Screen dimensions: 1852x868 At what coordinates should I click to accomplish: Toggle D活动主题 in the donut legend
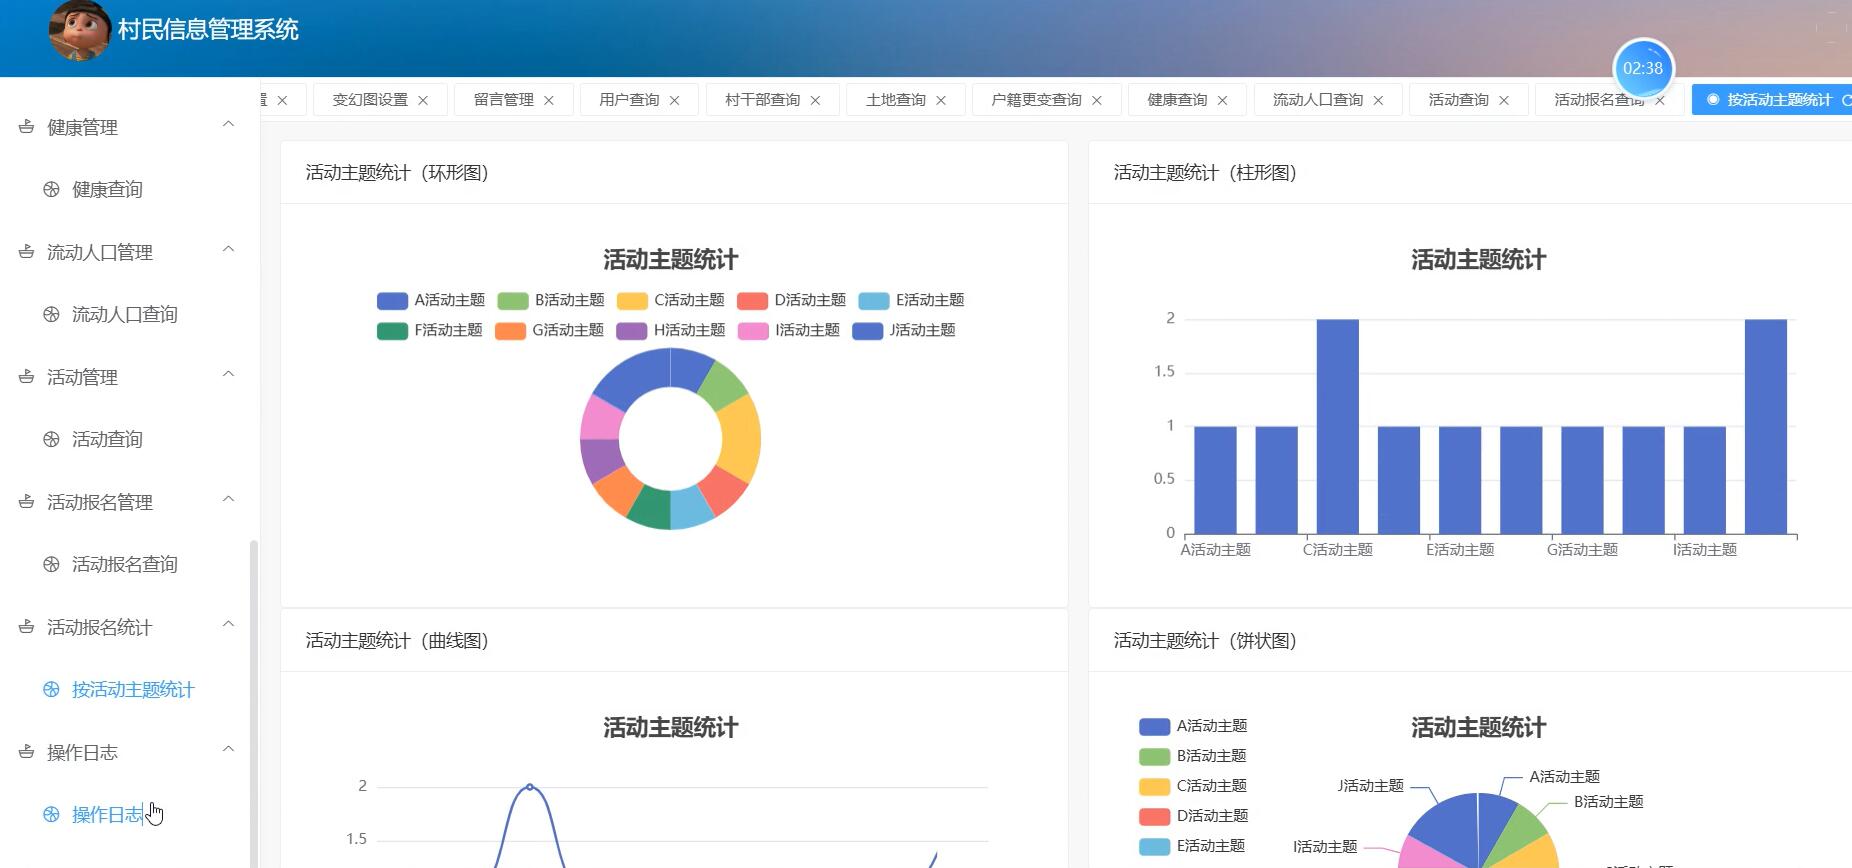coord(792,300)
